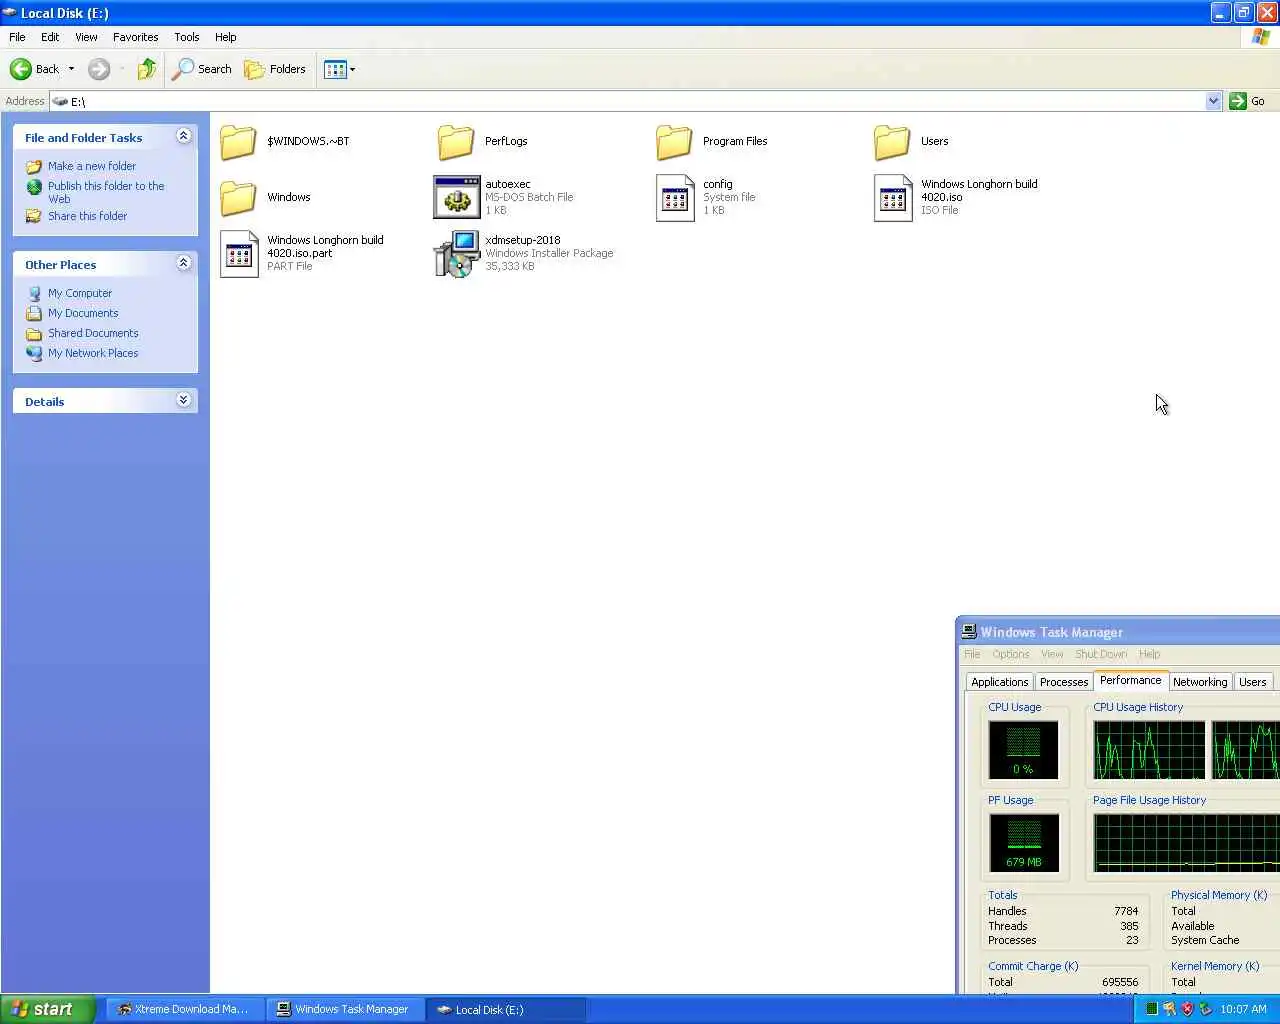Click Share this folder
This screenshot has width=1280, height=1024.
(87, 216)
